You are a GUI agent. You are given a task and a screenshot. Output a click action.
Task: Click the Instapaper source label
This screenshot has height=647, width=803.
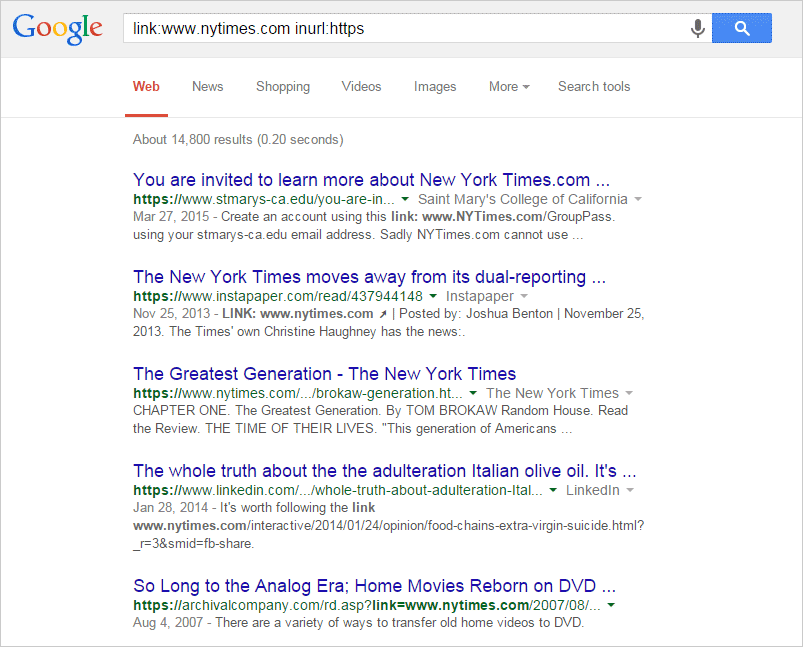coord(479,296)
